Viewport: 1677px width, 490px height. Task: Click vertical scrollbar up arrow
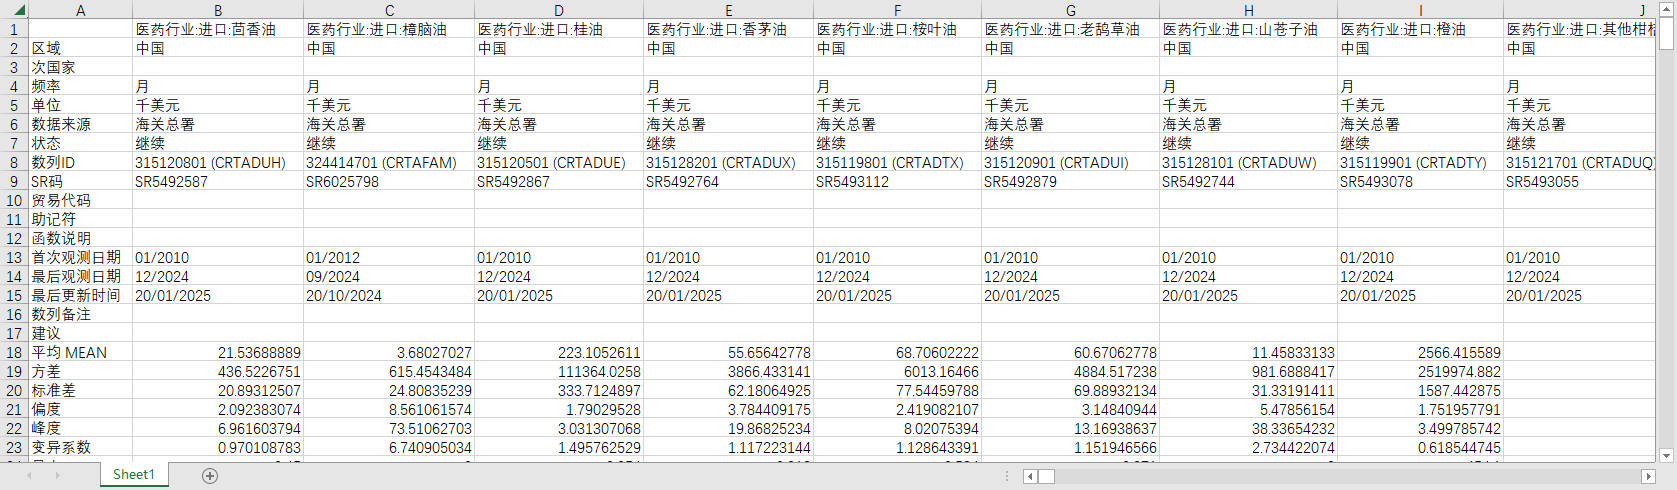tap(1666, 9)
